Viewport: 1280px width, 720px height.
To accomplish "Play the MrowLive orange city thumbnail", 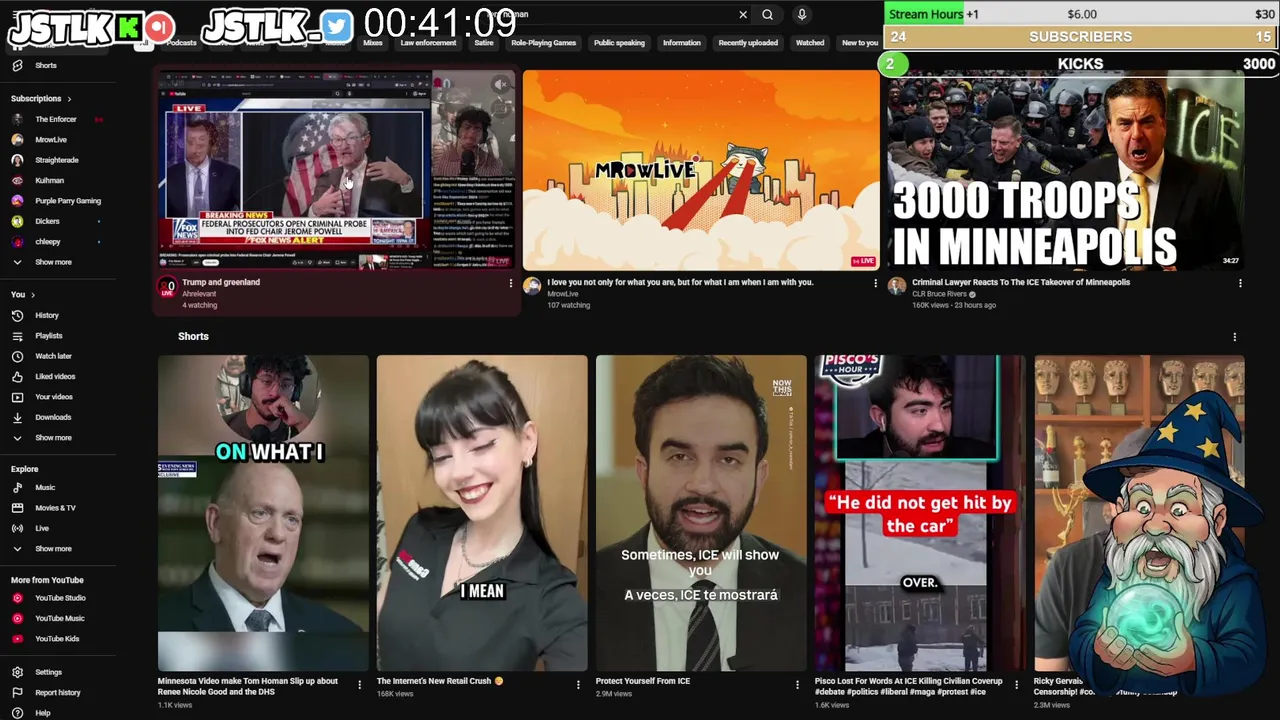I will (x=700, y=170).
